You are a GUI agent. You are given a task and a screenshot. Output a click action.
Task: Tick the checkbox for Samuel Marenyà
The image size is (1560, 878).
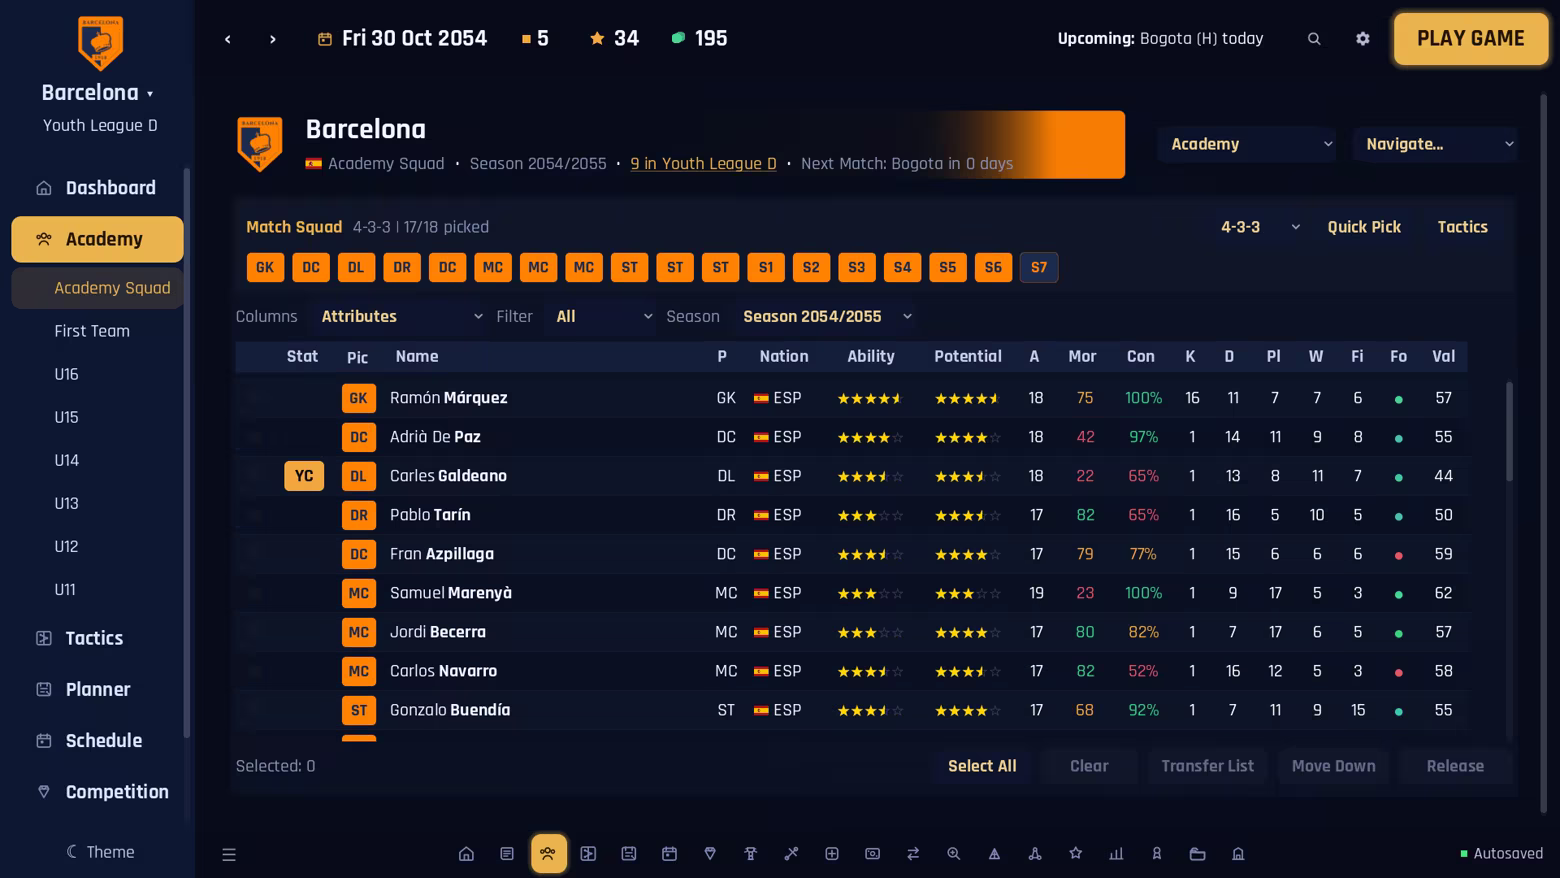tap(255, 593)
